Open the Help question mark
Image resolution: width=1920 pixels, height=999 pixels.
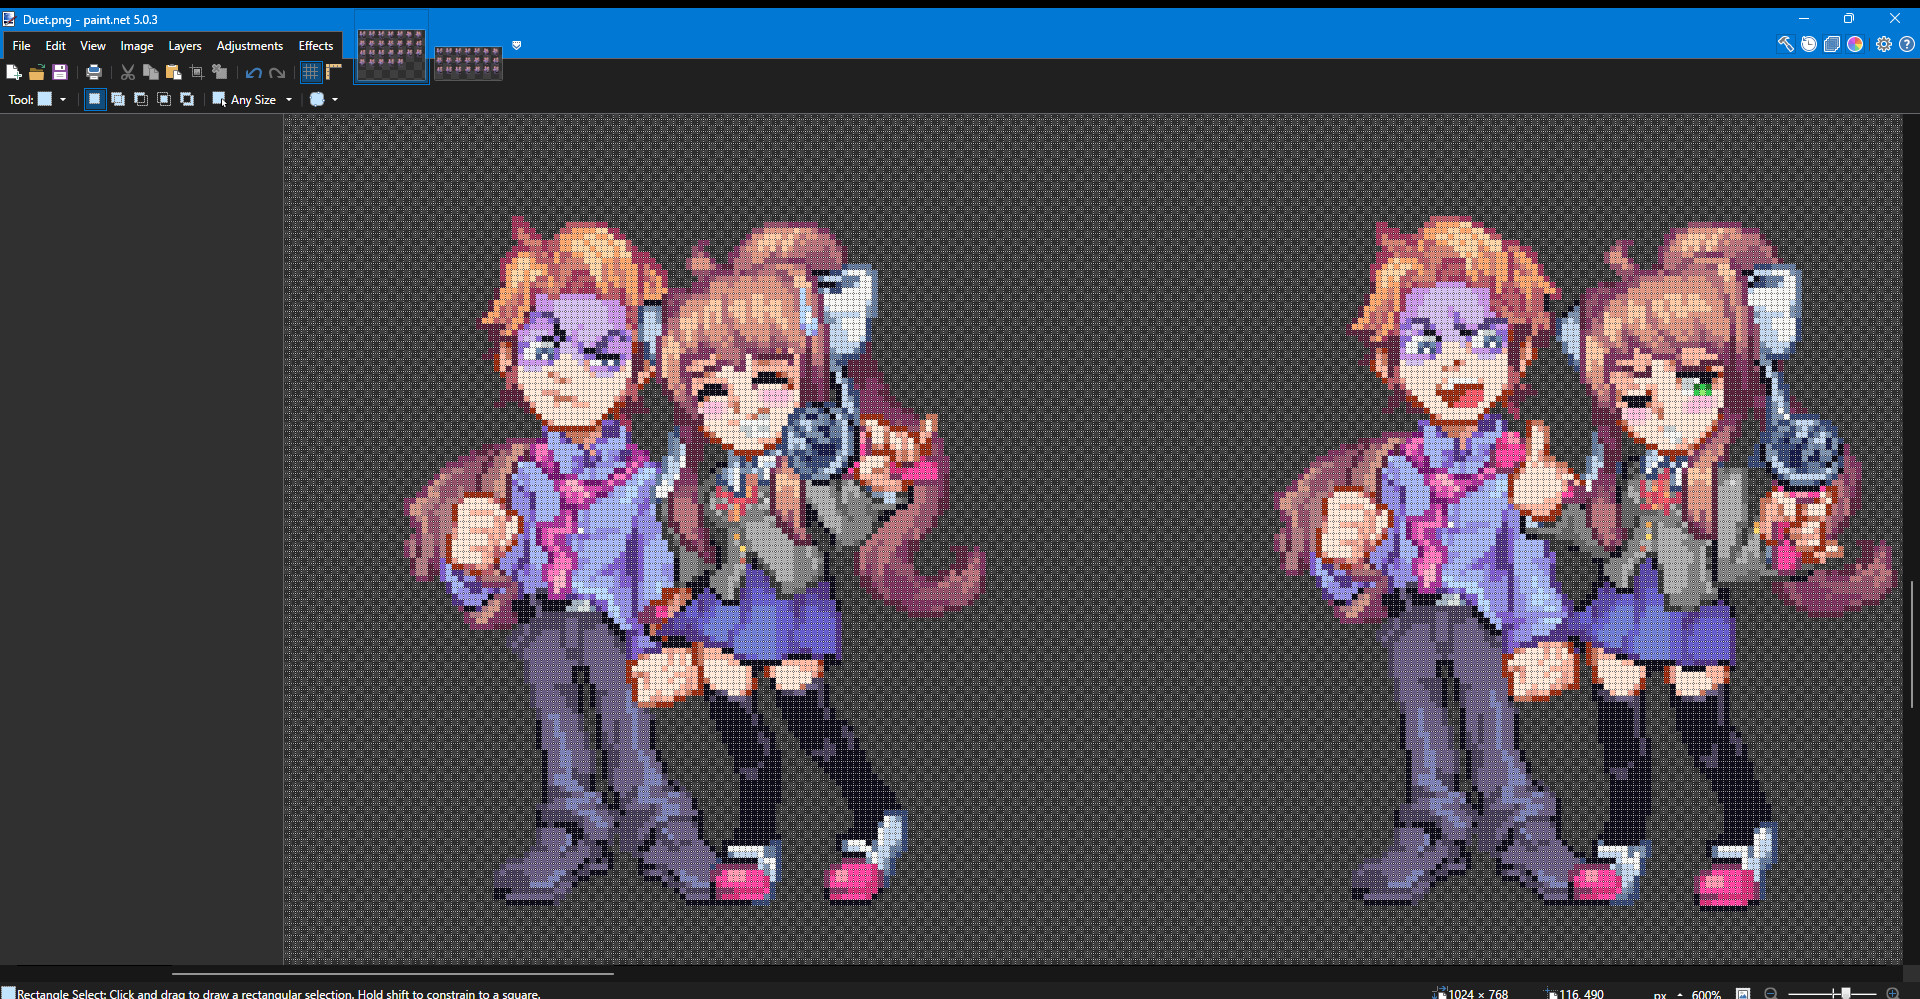point(1908,44)
